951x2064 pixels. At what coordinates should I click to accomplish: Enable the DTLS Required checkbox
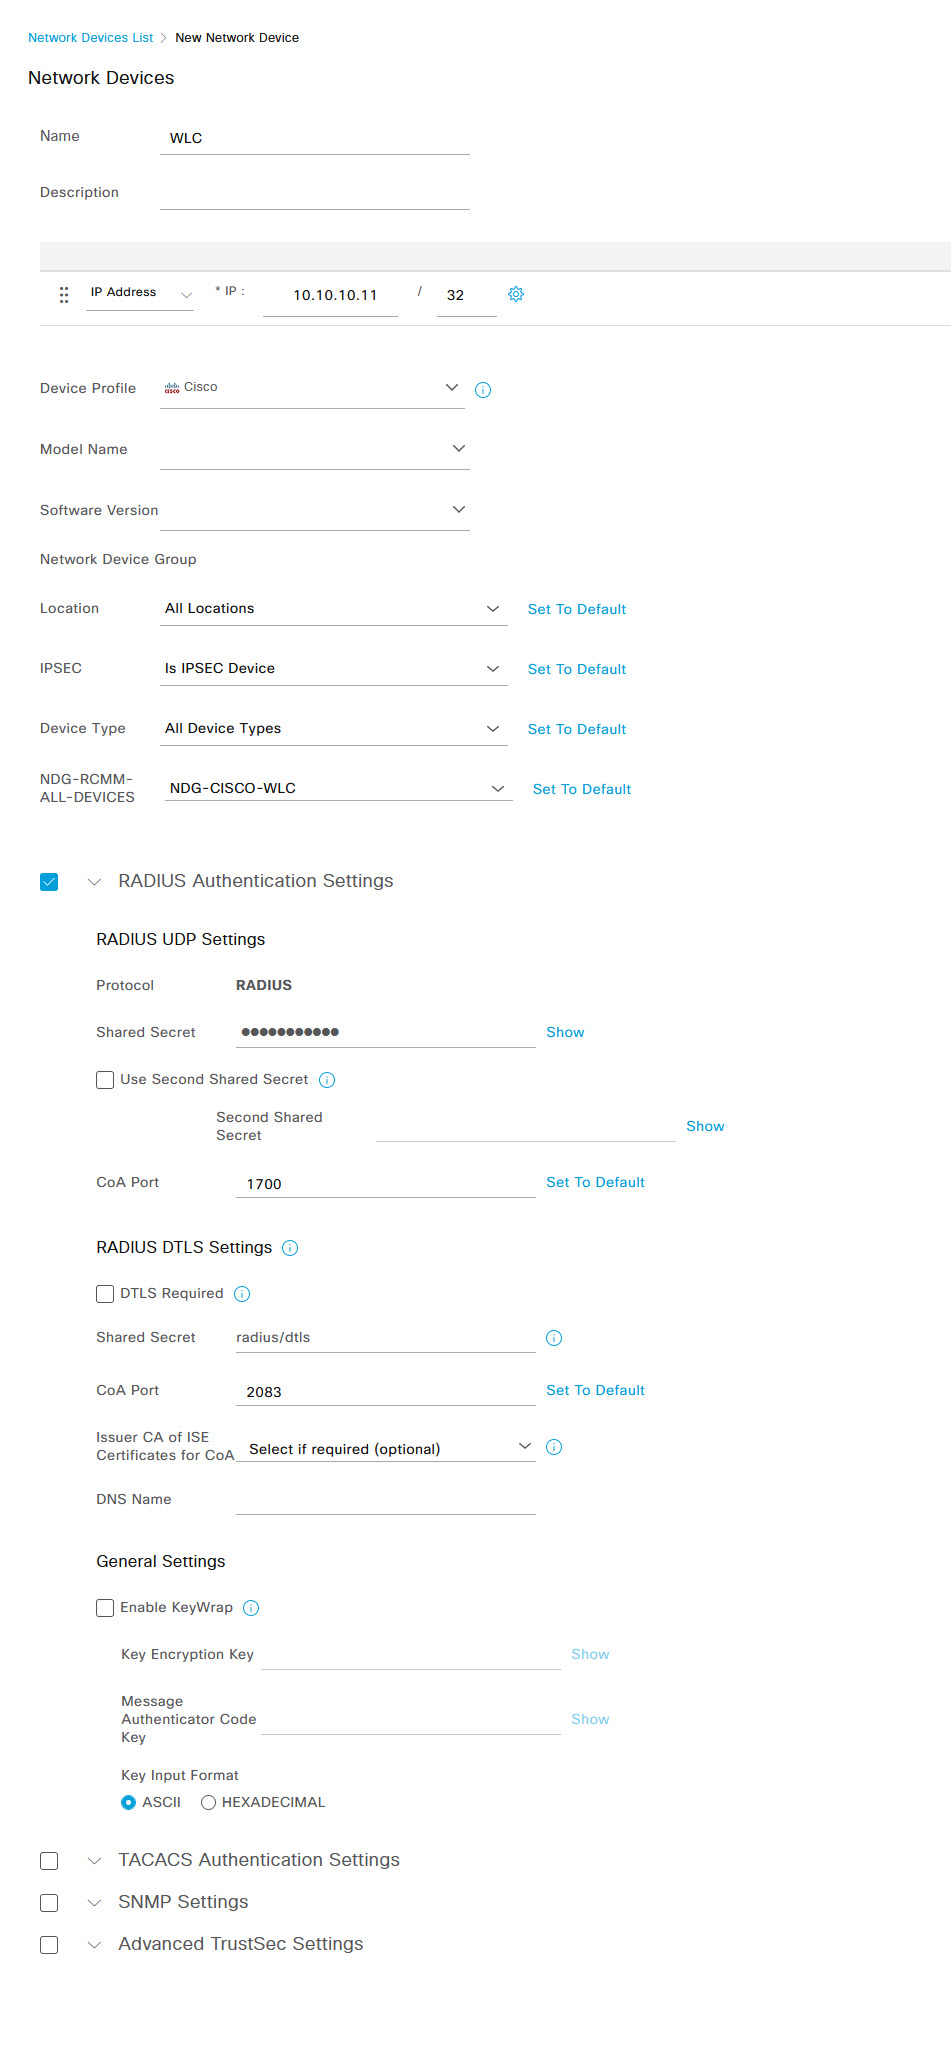tap(105, 1294)
